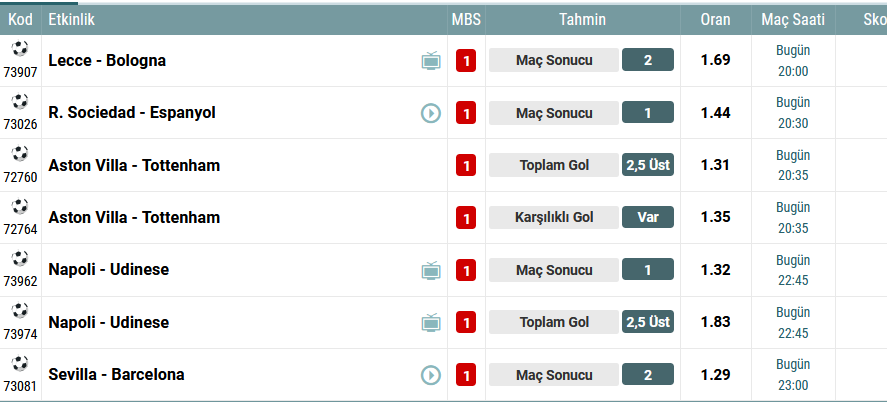Open the stream play icon for Sevilla - Barcelona
The height and width of the screenshot is (402, 887).
(x=431, y=375)
